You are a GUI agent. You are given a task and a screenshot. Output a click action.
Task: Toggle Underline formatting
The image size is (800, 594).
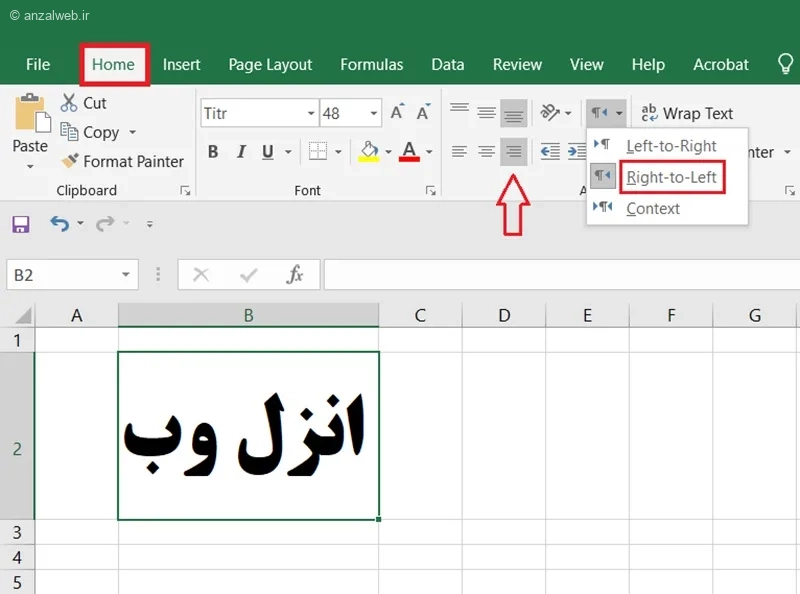pyautogui.click(x=267, y=152)
